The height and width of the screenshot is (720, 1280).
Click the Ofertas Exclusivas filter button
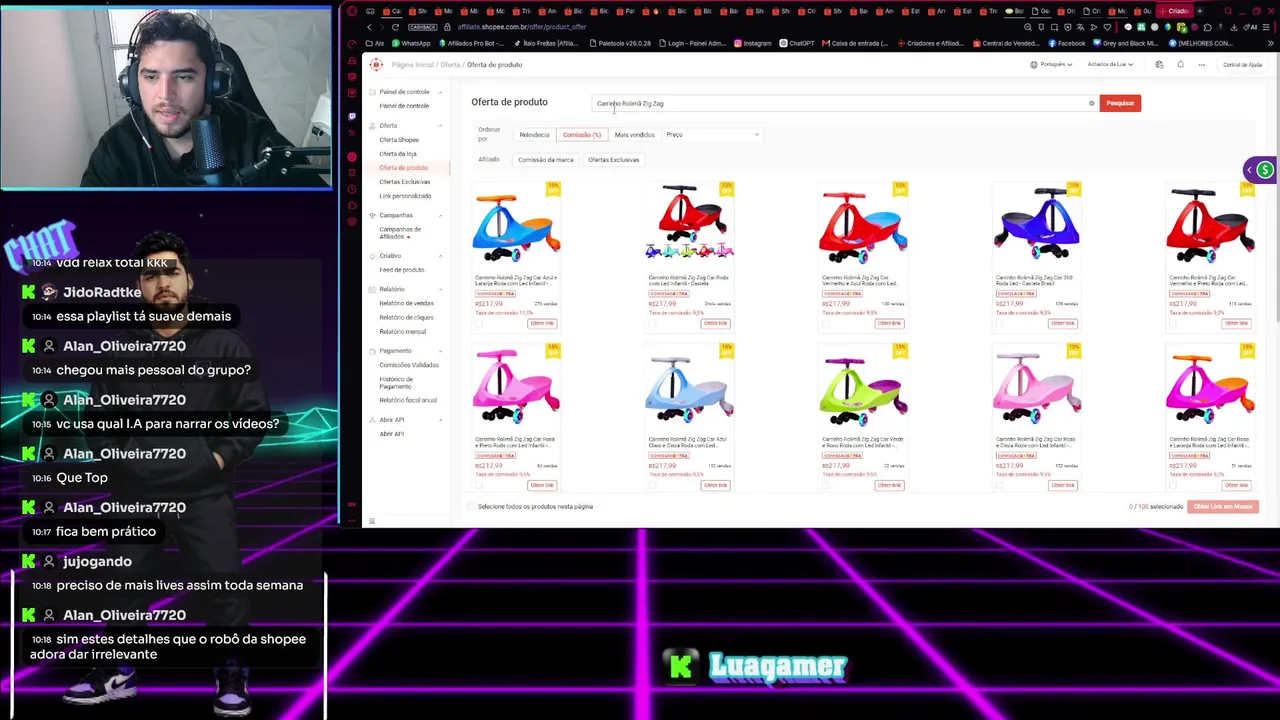point(613,160)
